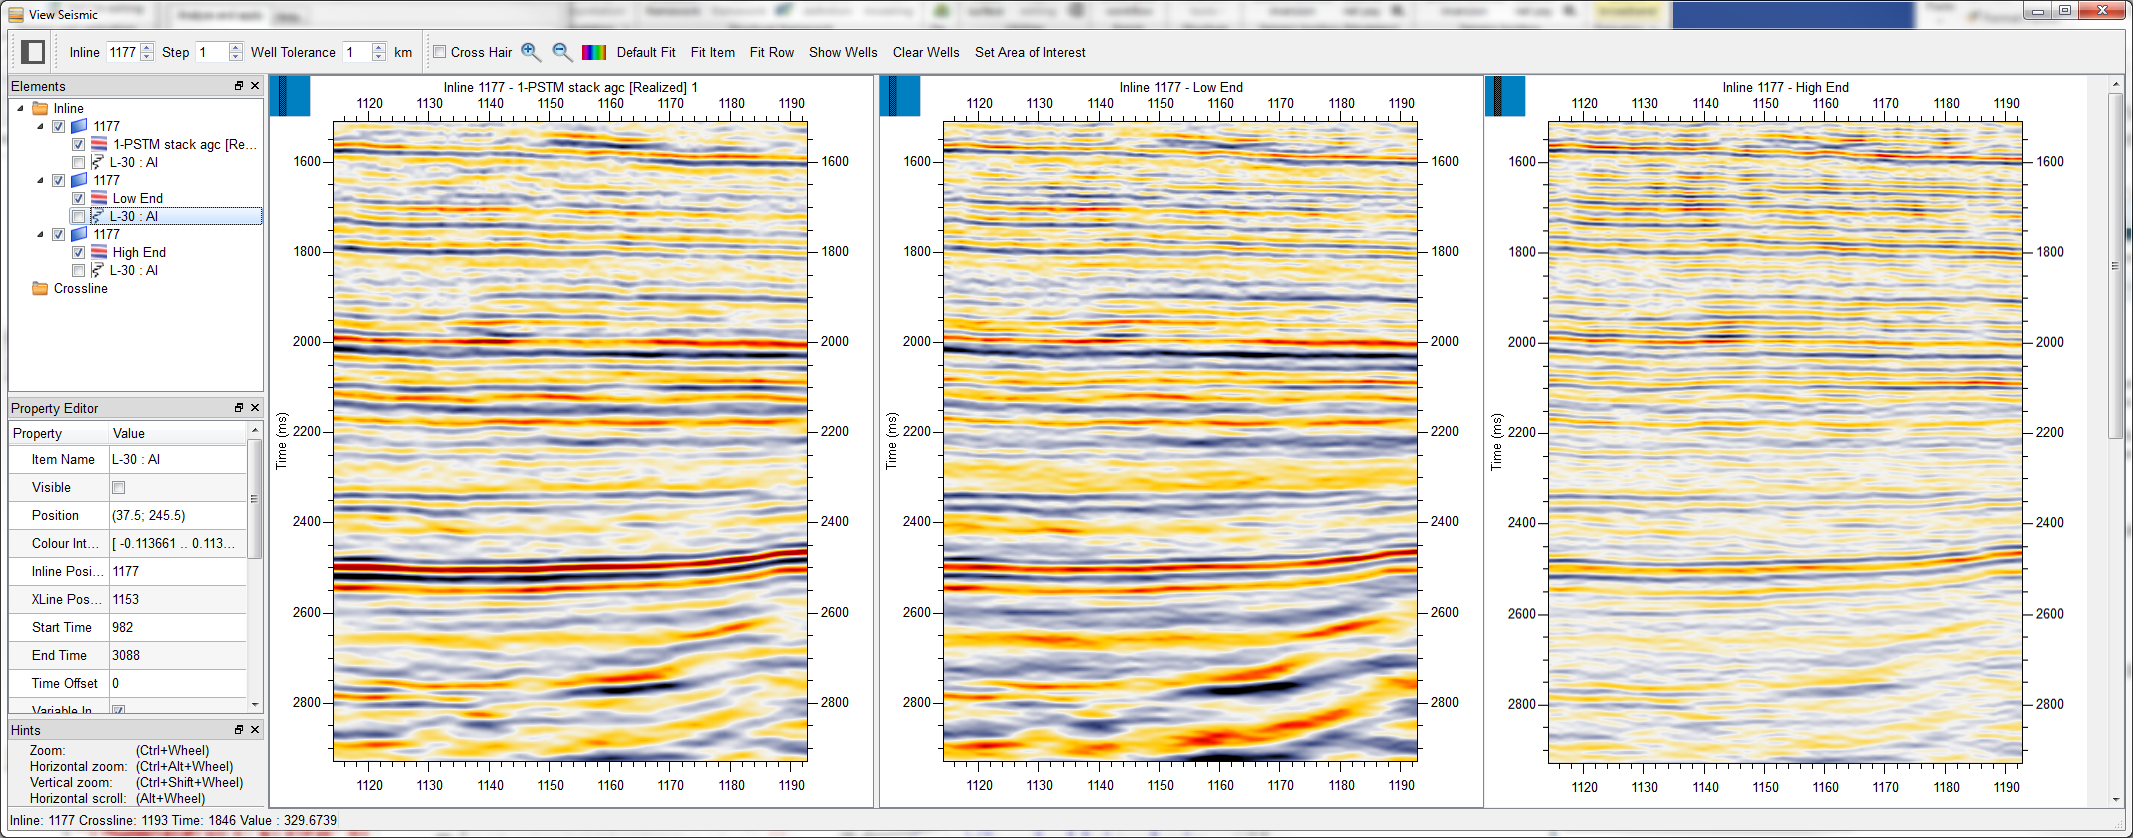The width and height of the screenshot is (2133, 838).
Task: Click the panel layout icon in toolbar
Action: [33, 52]
